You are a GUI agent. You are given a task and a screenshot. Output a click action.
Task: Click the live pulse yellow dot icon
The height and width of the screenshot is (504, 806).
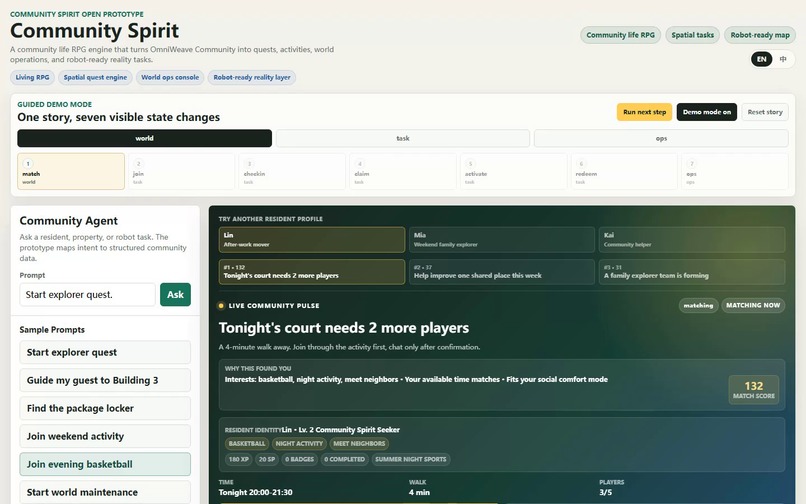[x=221, y=305]
